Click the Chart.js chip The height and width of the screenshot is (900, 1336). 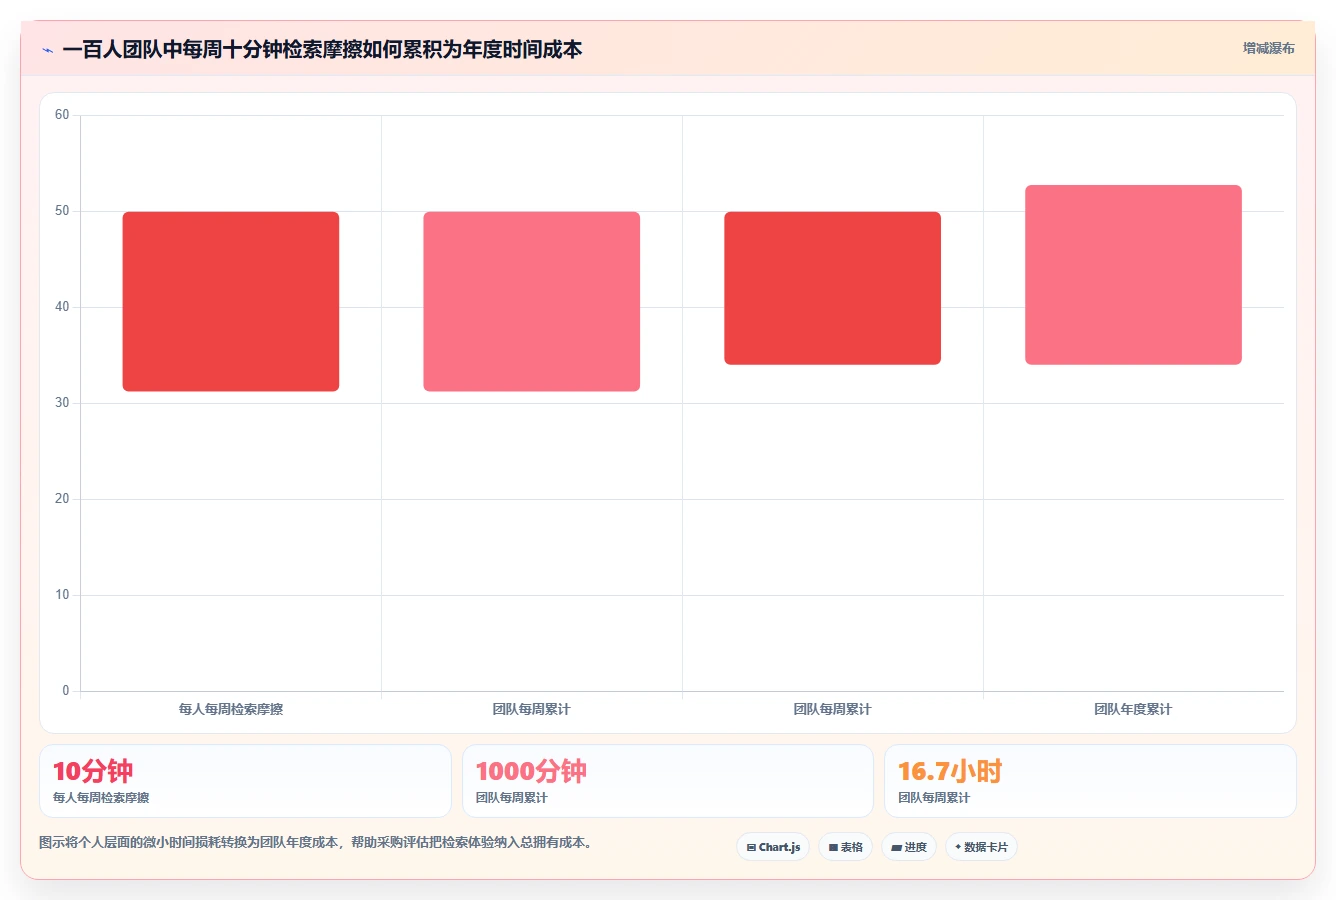pyautogui.click(x=773, y=847)
